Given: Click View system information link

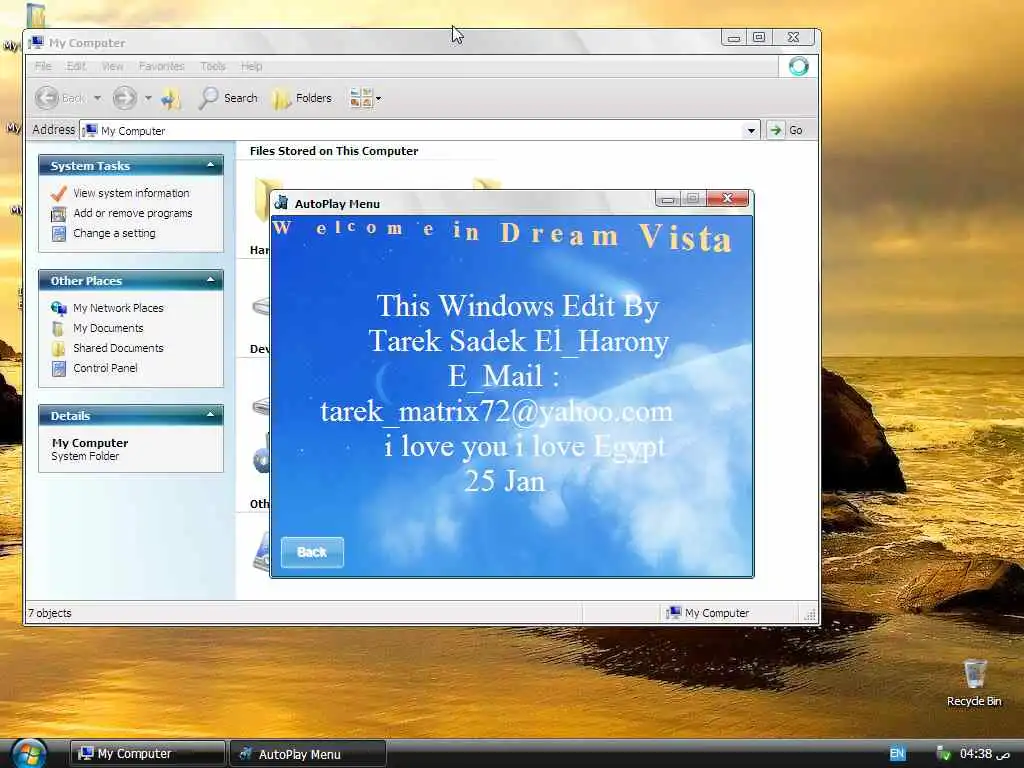Looking at the screenshot, I should (131, 193).
